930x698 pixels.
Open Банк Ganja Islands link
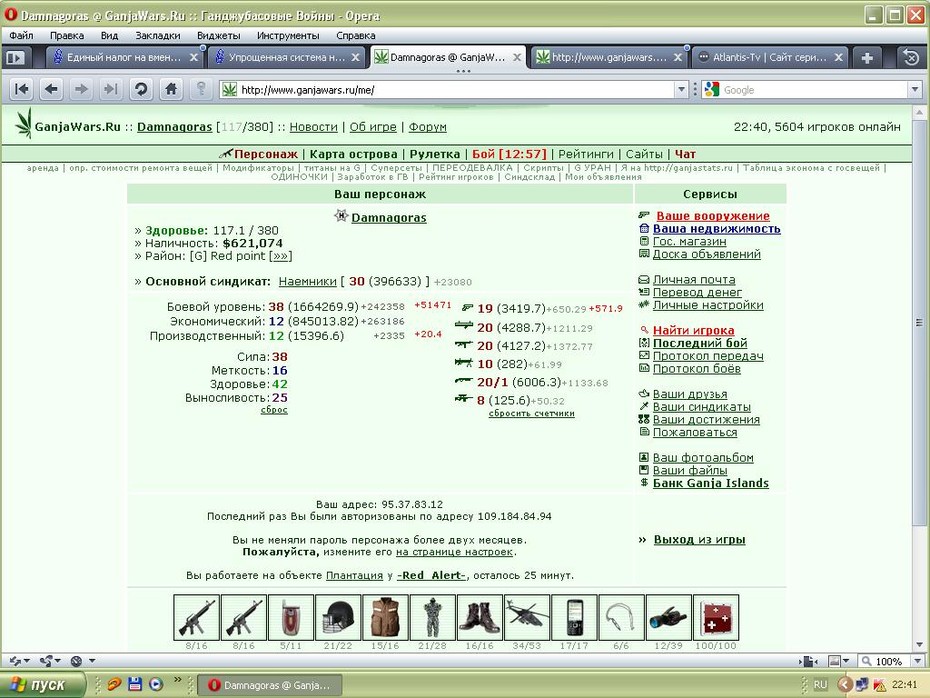point(711,483)
